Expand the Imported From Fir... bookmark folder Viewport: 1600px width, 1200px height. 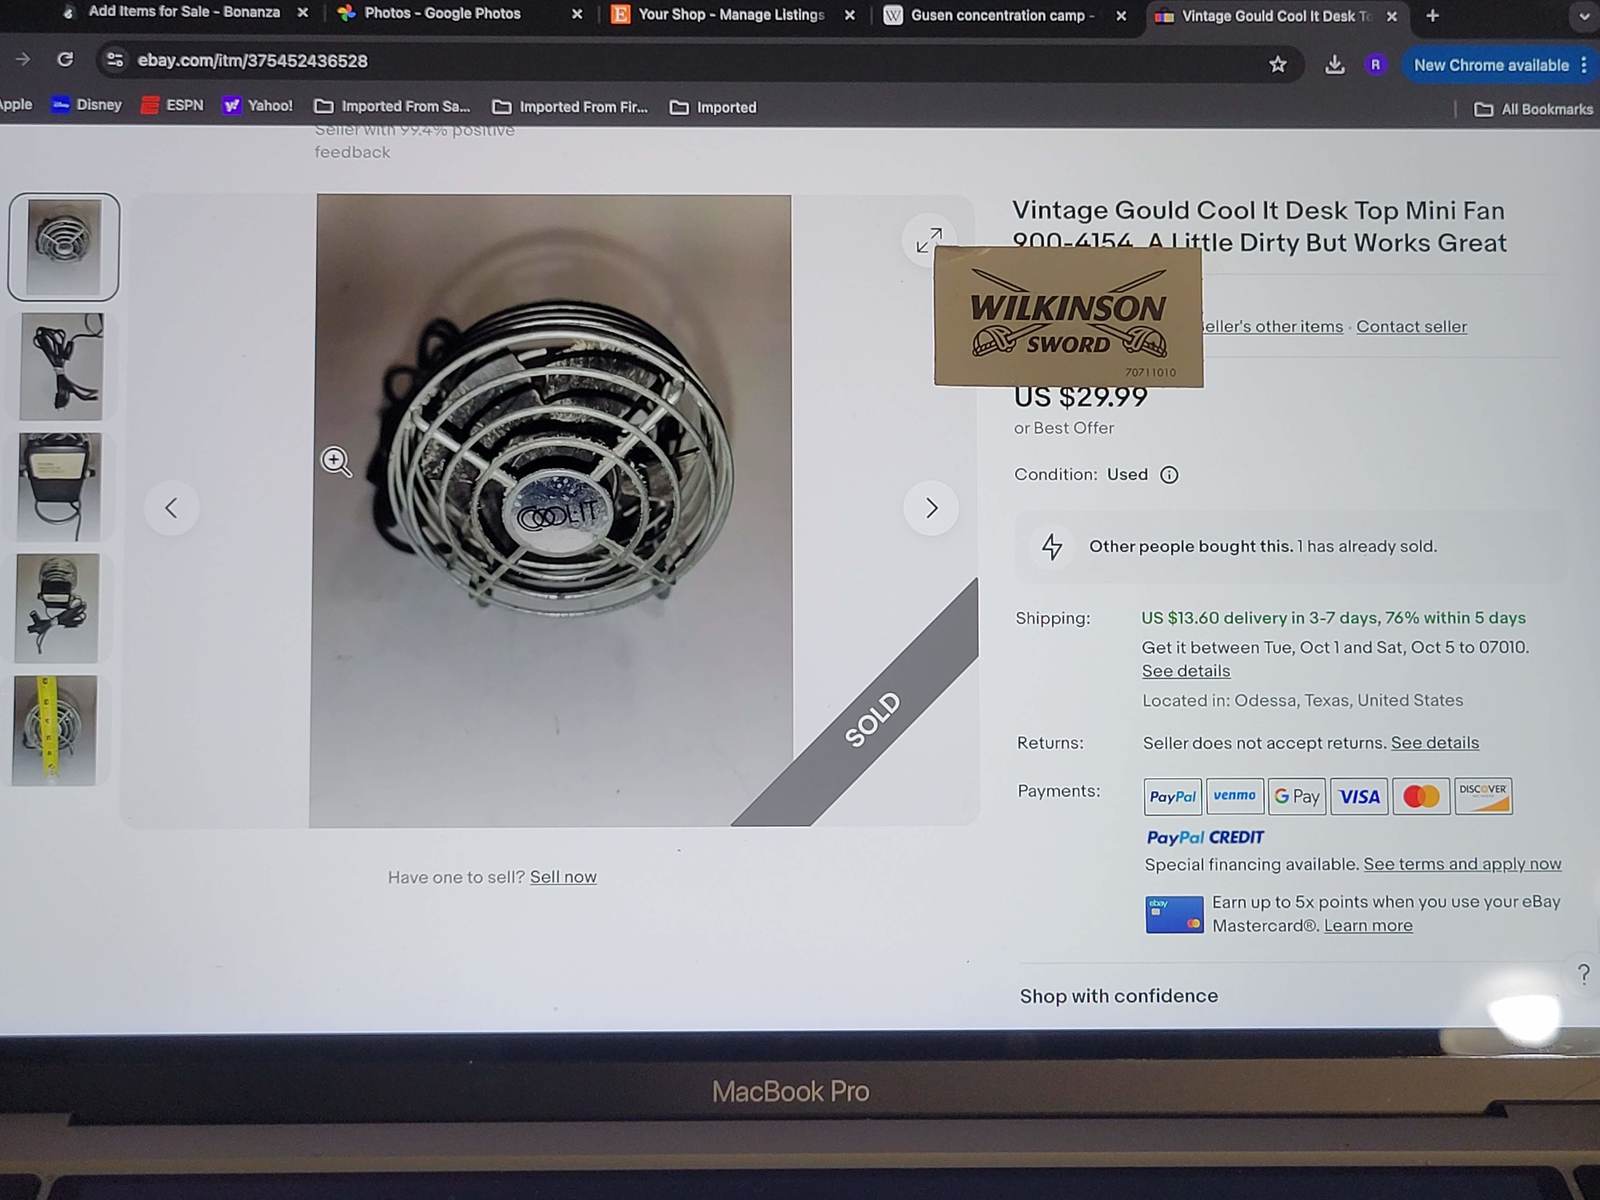pos(570,107)
